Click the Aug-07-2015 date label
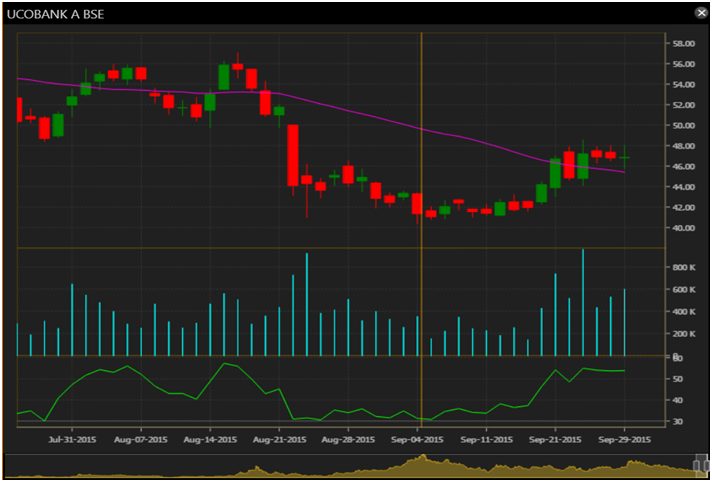The width and height of the screenshot is (712, 482). (141, 440)
